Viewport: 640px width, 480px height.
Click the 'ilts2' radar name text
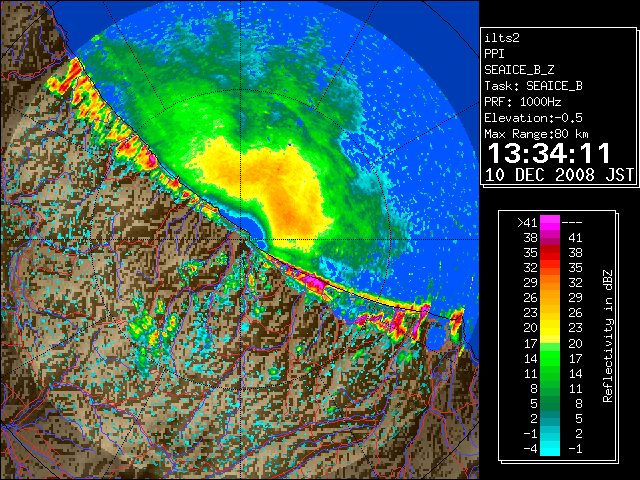coord(502,38)
